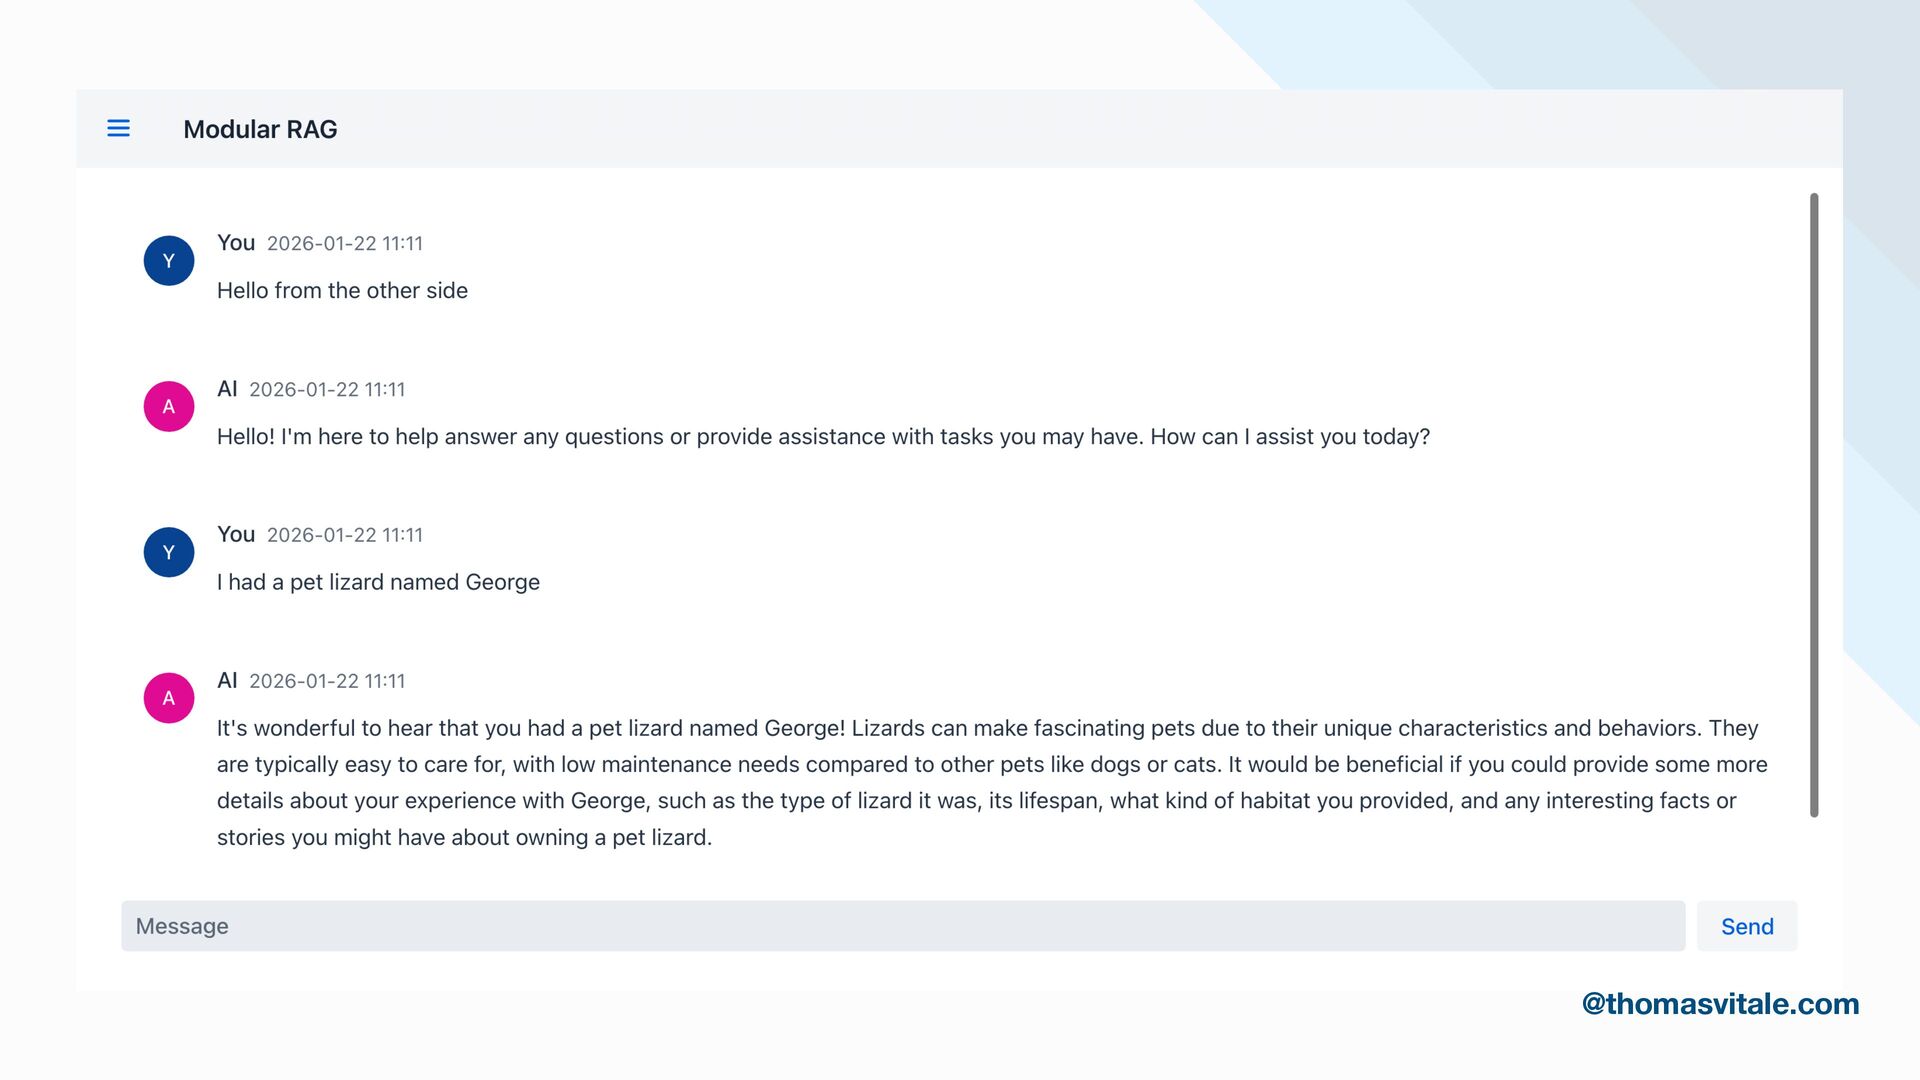This screenshot has width=1920, height=1080.
Task: Click the first pink 'A' AI avatar
Action: click(x=169, y=407)
